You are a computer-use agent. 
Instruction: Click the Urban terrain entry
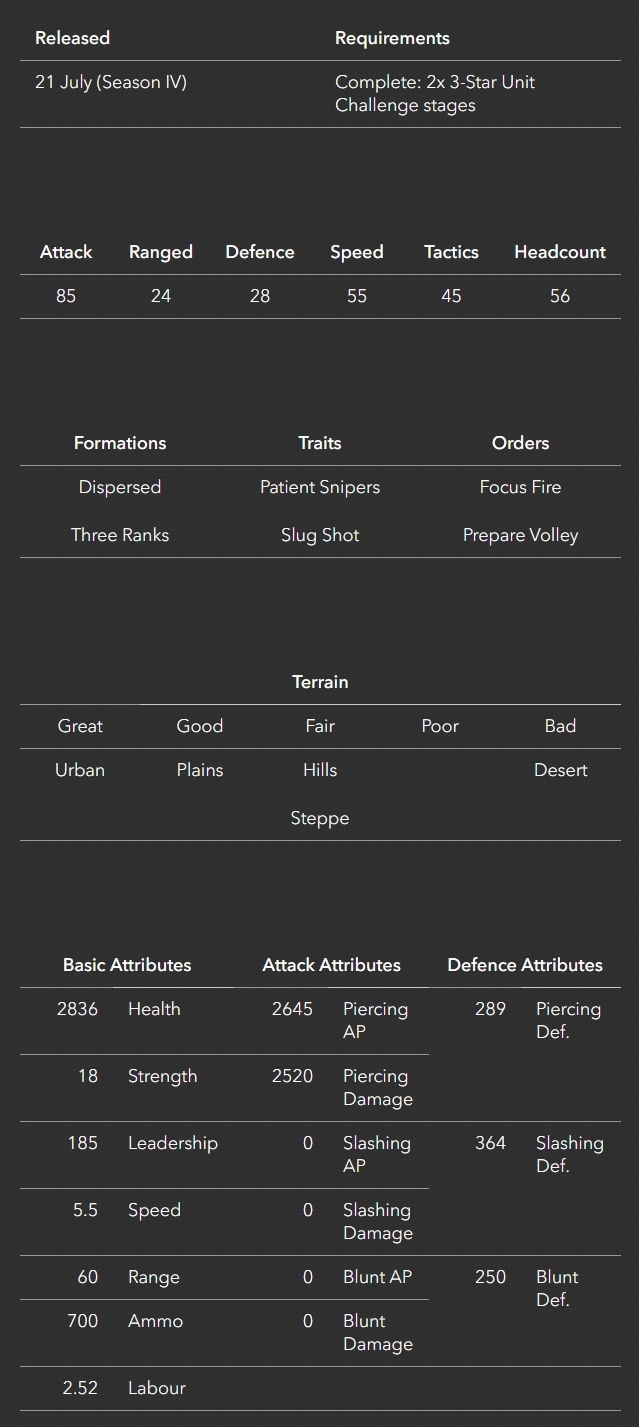[x=80, y=770]
